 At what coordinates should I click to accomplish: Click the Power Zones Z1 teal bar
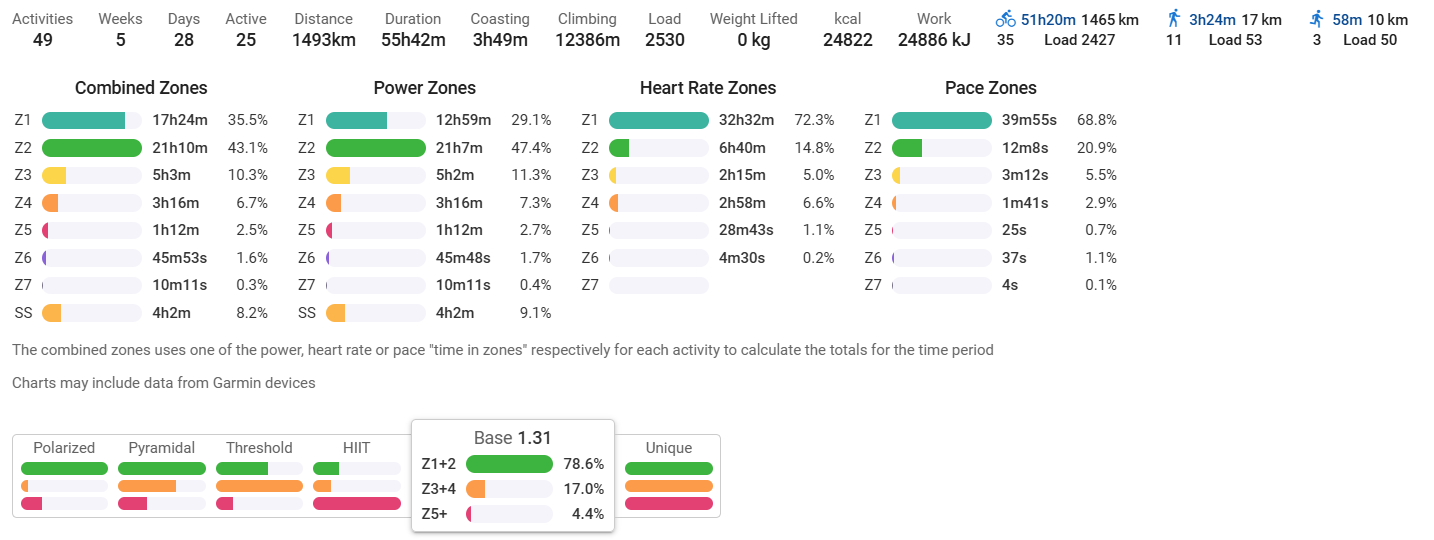[357, 120]
